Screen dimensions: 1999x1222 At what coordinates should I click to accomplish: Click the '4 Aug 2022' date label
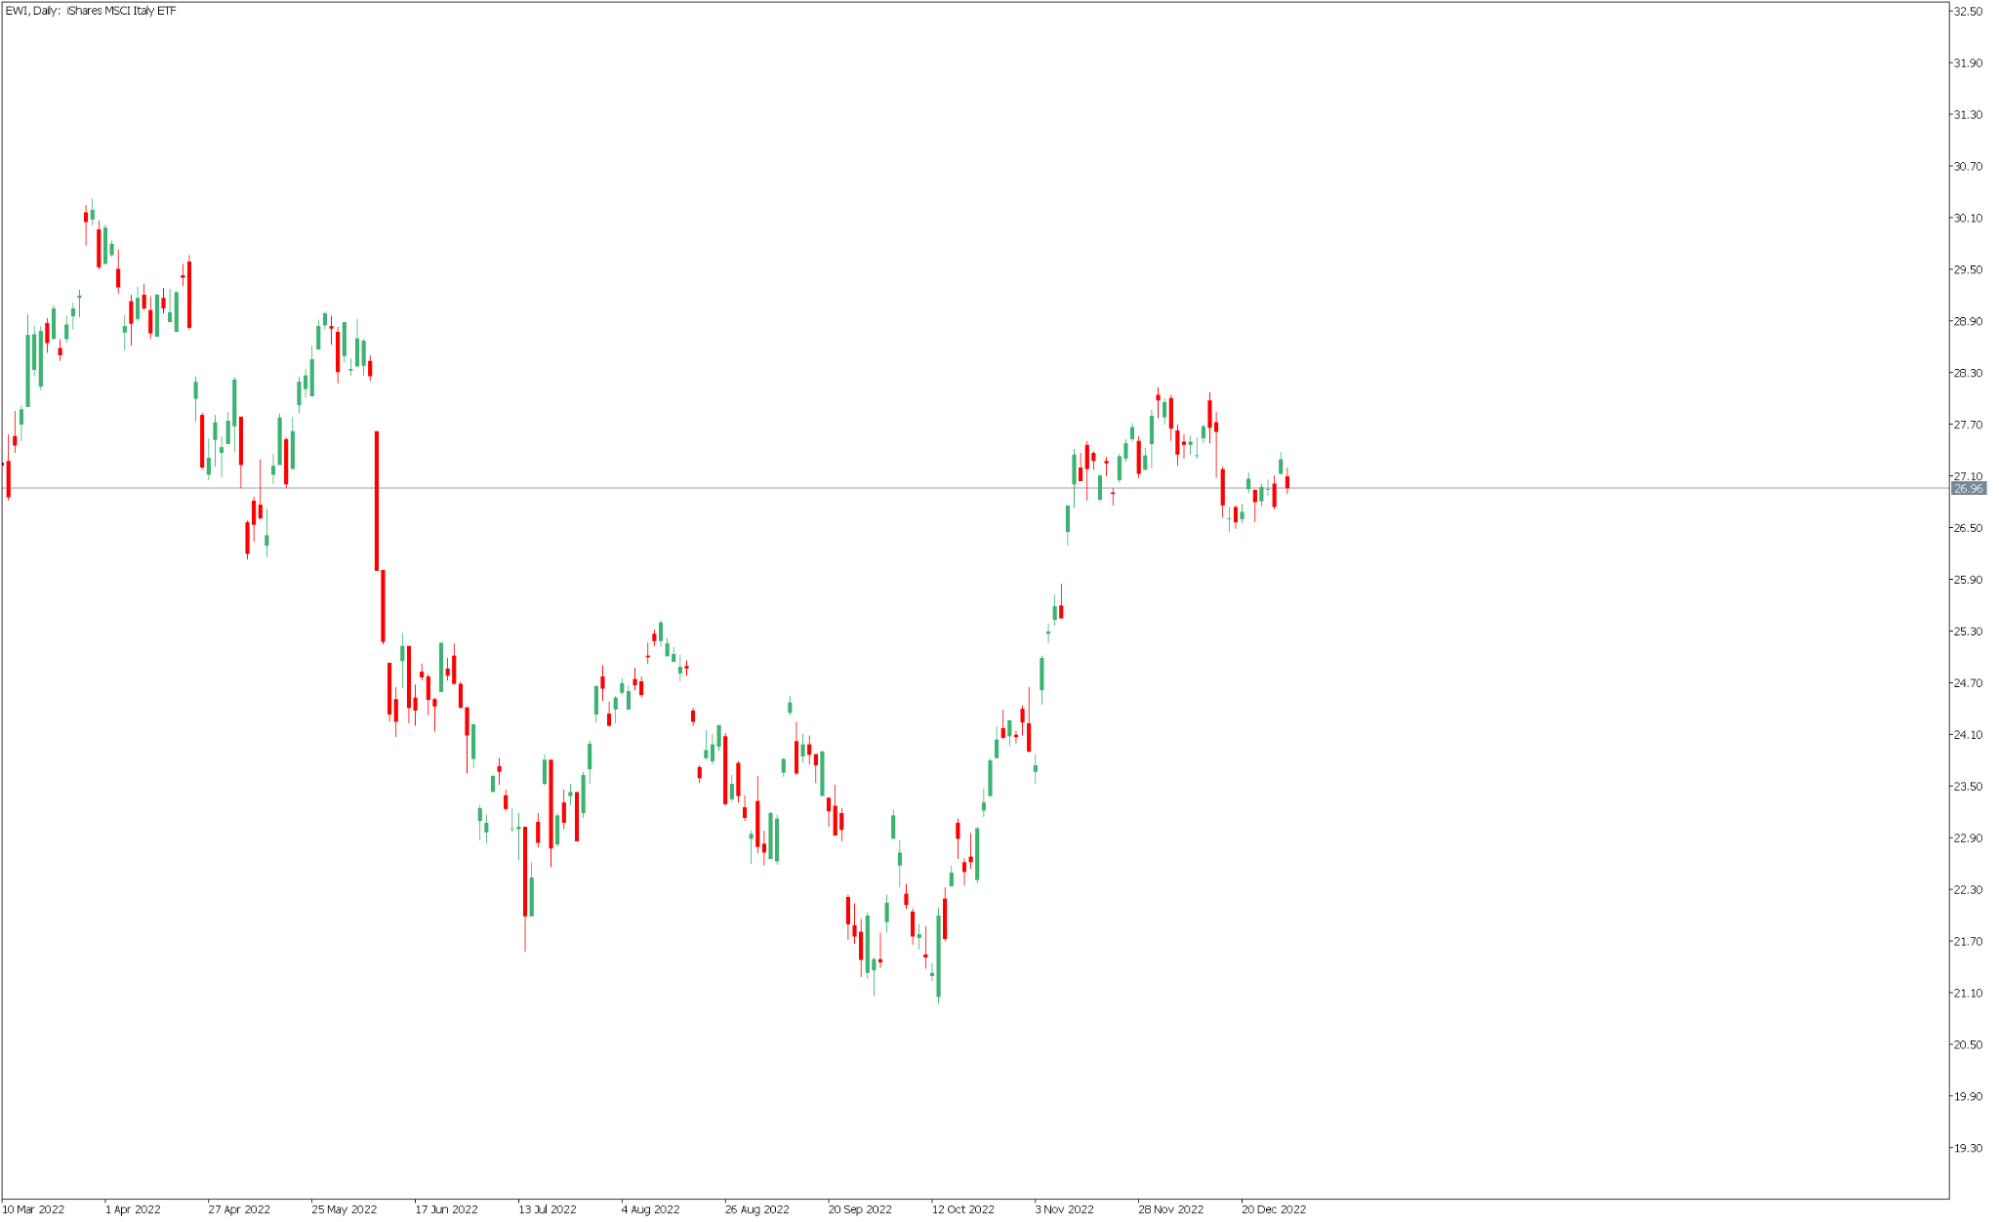coord(651,1210)
